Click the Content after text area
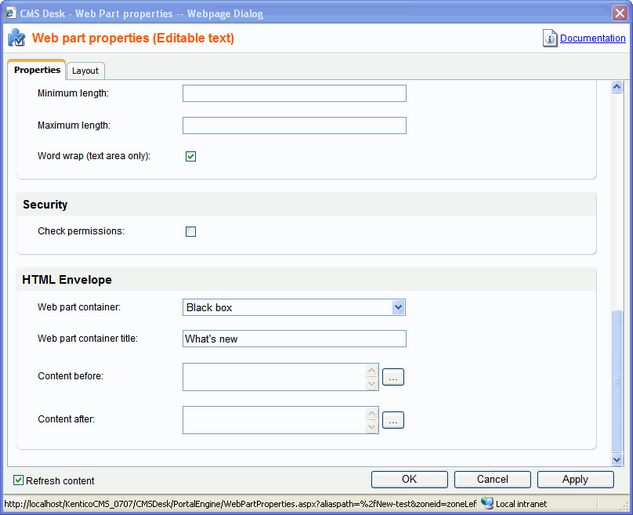This screenshot has width=633, height=515. (x=280, y=420)
